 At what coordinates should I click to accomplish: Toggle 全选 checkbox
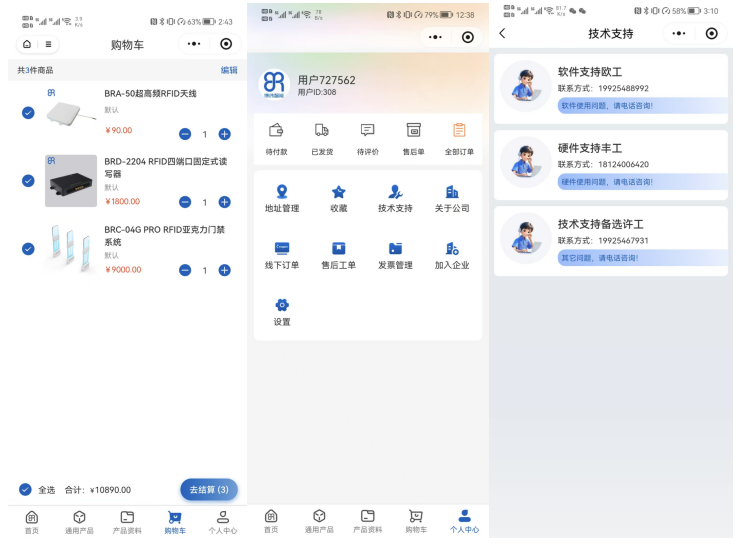click(x=25, y=489)
